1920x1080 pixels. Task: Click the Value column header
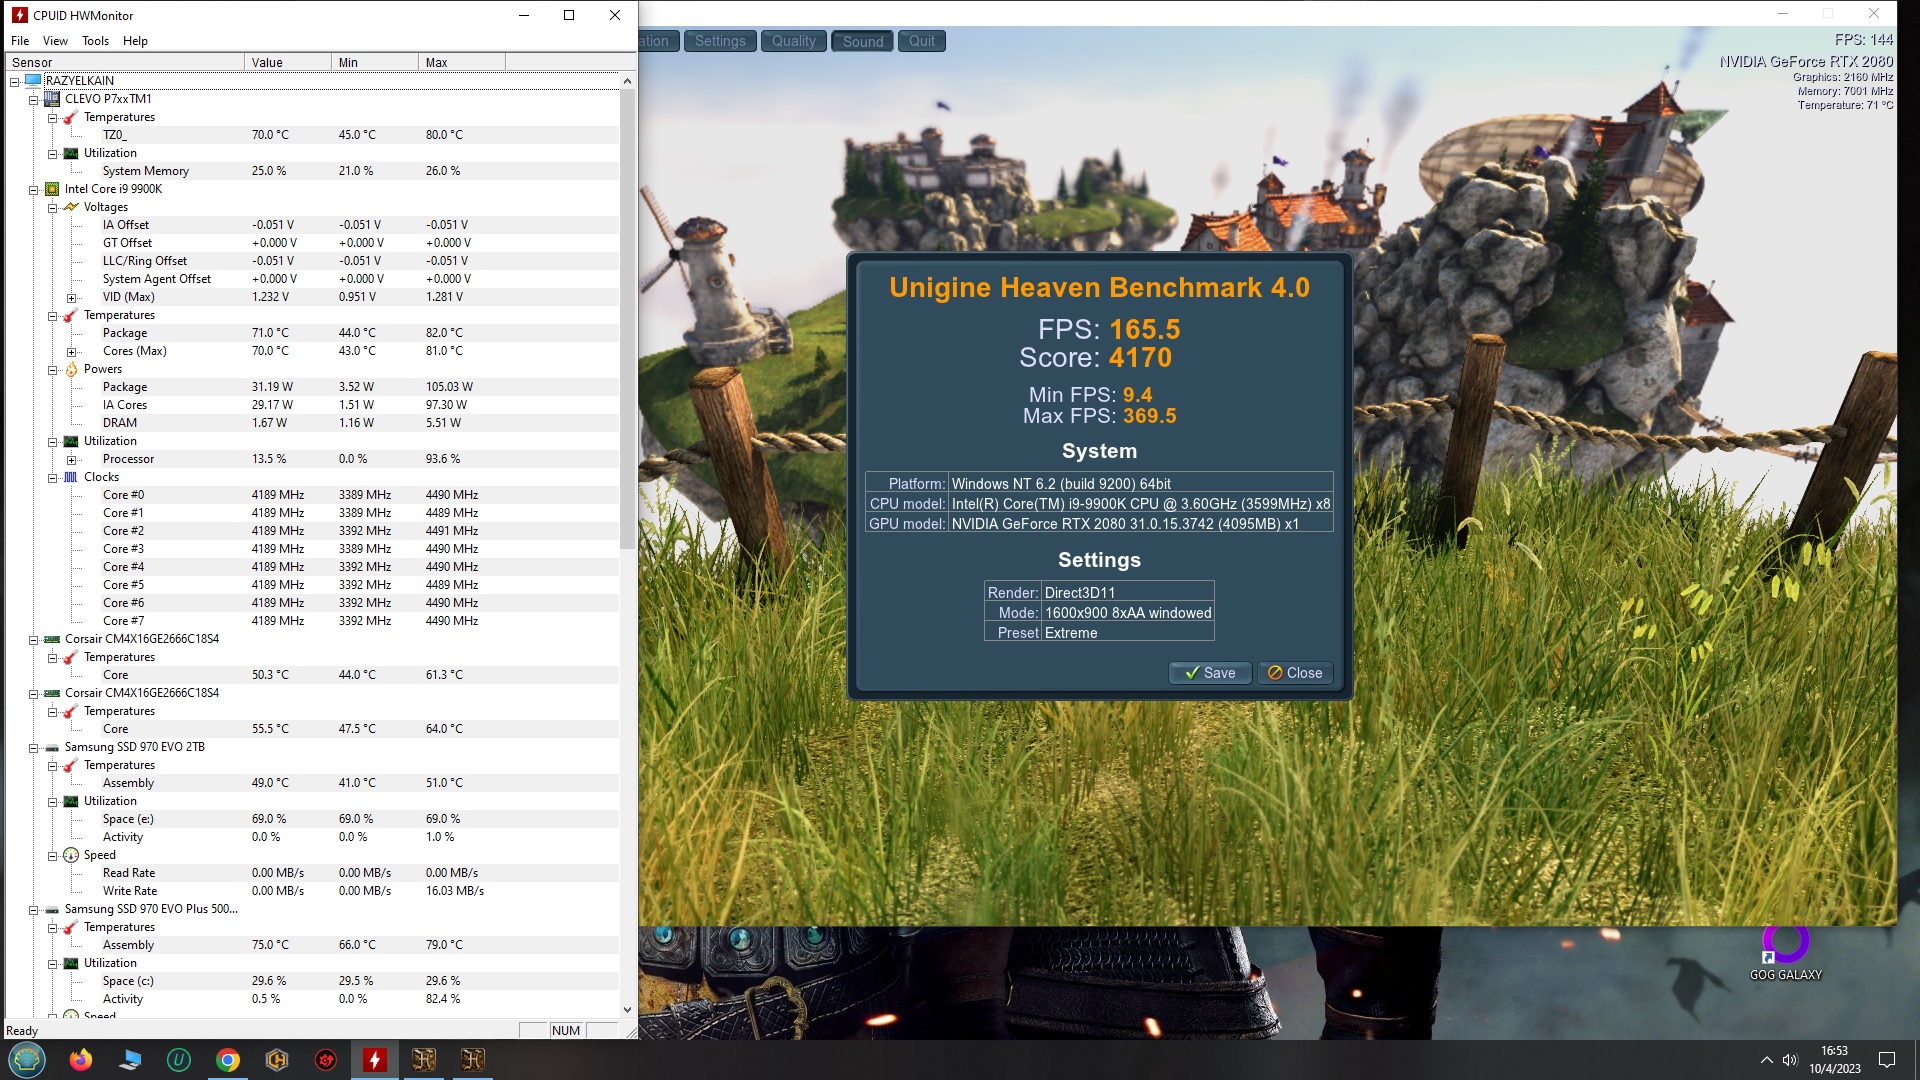pos(288,62)
